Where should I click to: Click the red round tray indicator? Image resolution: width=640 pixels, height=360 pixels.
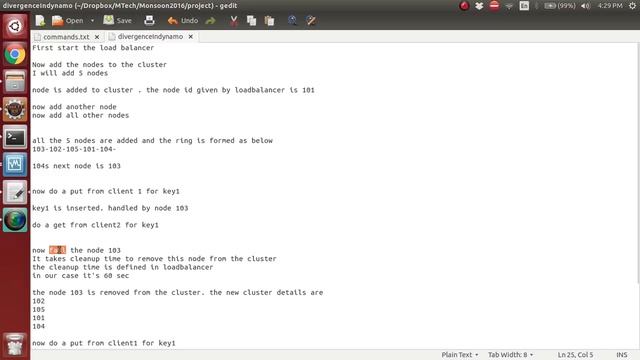pos(464,6)
